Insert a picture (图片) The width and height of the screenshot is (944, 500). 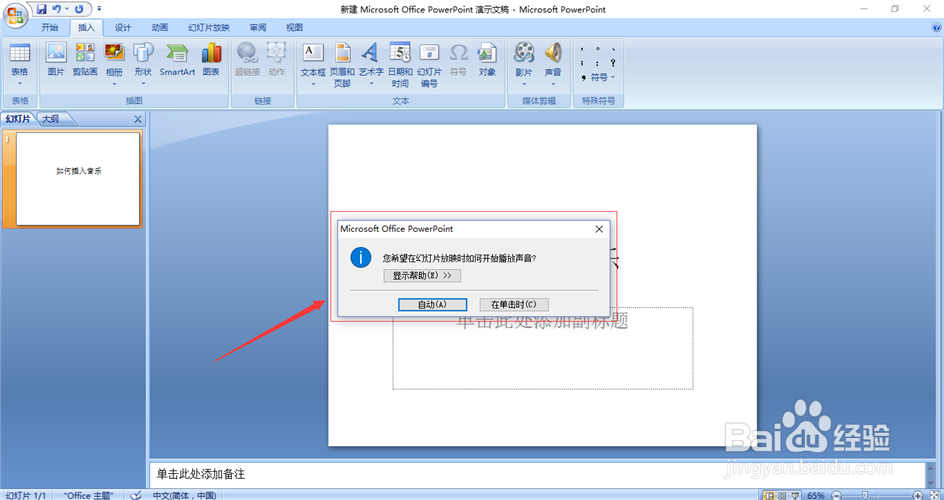click(56, 60)
